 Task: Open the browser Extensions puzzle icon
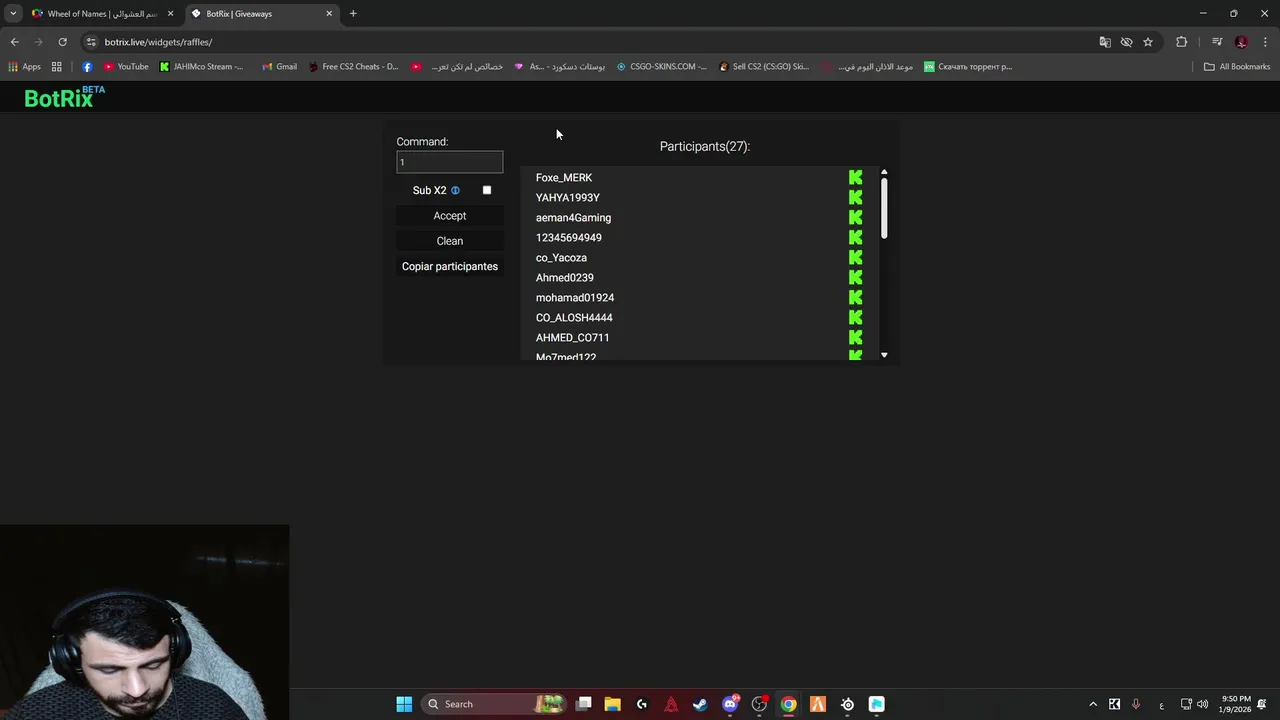pyautogui.click(x=1182, y=42)
